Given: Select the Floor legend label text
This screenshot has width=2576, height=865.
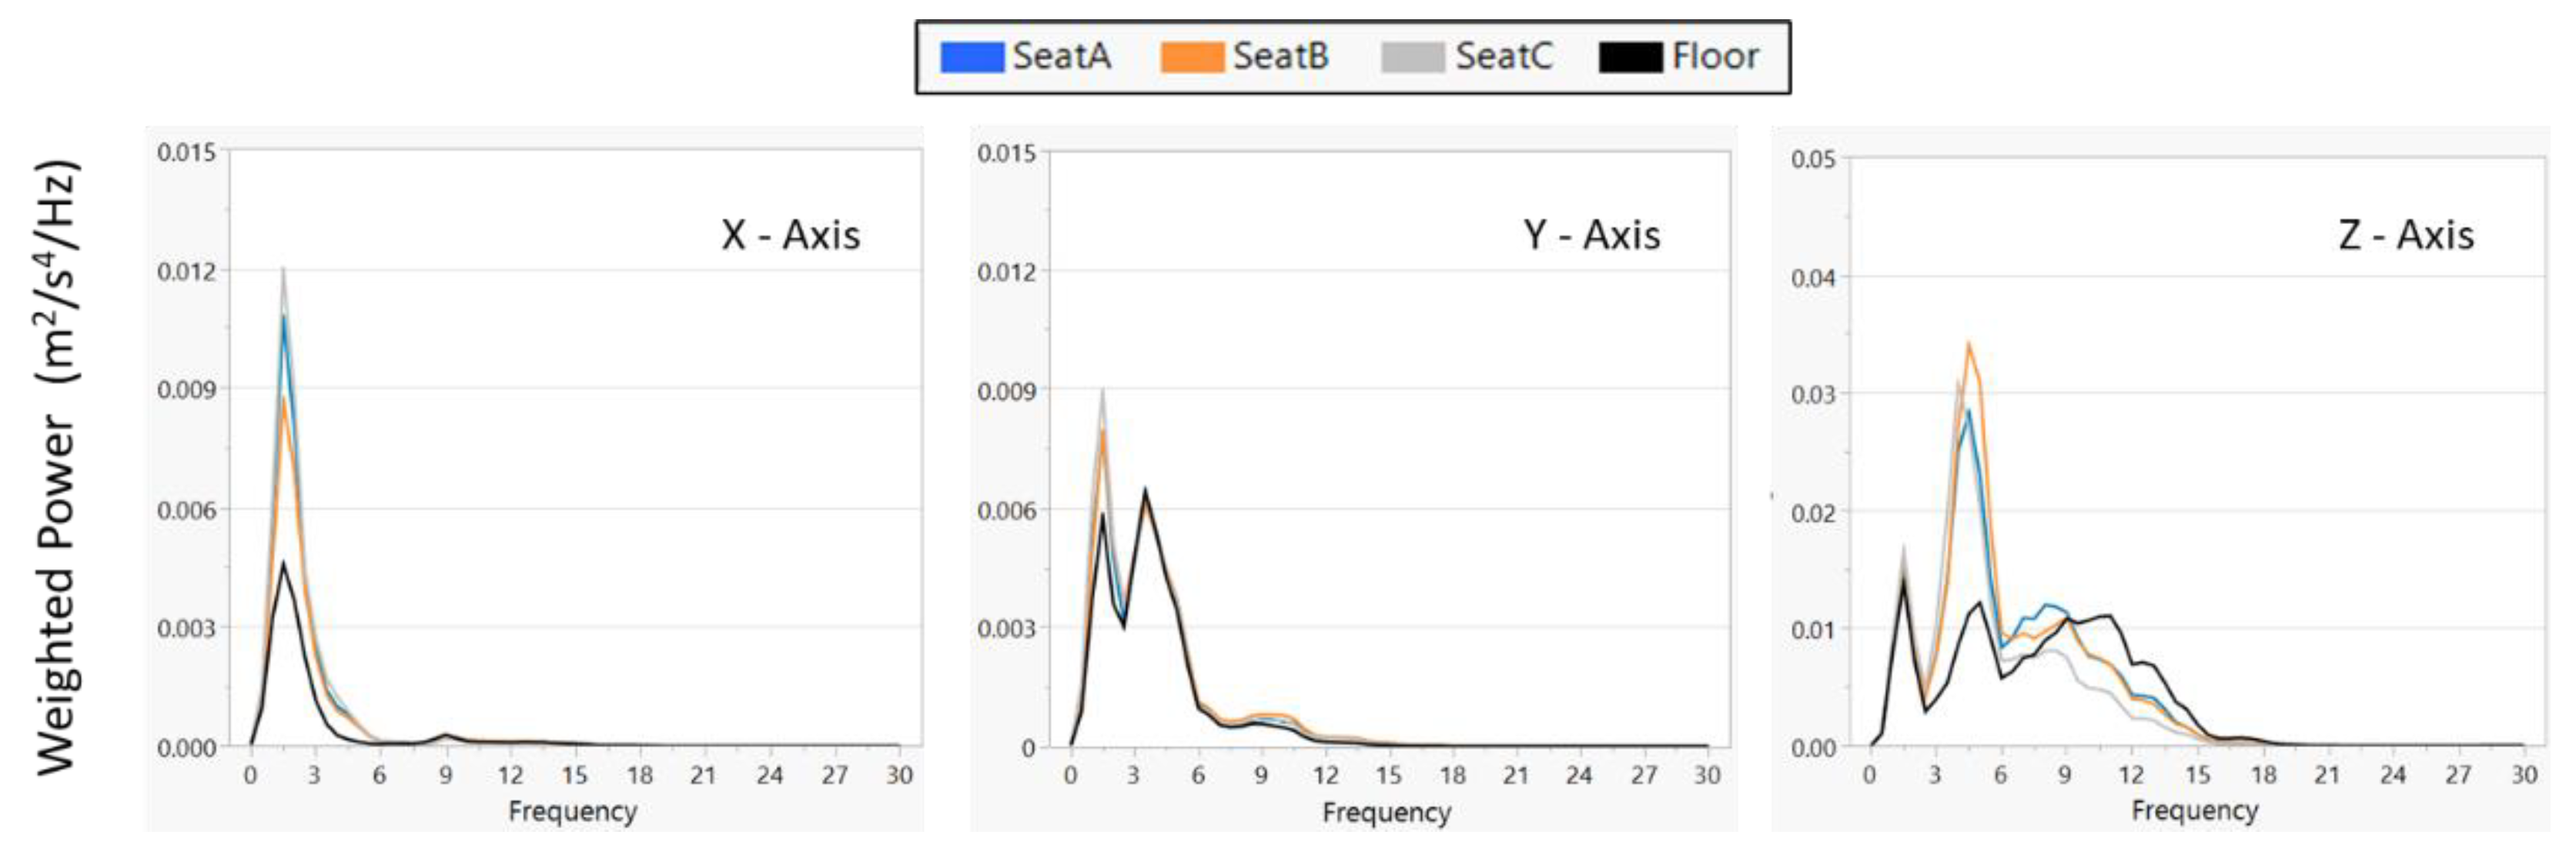Looking at the screenshot, I should tap(1715, 56).
